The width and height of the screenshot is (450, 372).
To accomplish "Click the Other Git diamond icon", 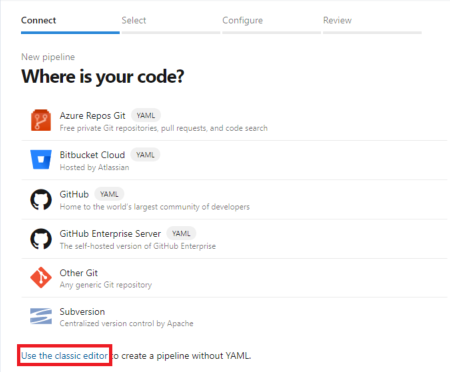I will click(41, 277).
